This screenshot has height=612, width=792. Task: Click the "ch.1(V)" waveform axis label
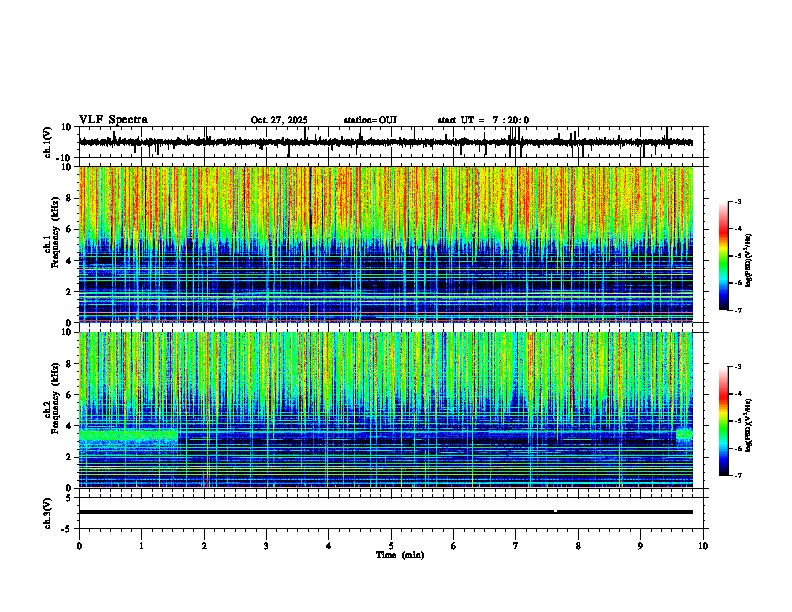click(x=48, y=142)
